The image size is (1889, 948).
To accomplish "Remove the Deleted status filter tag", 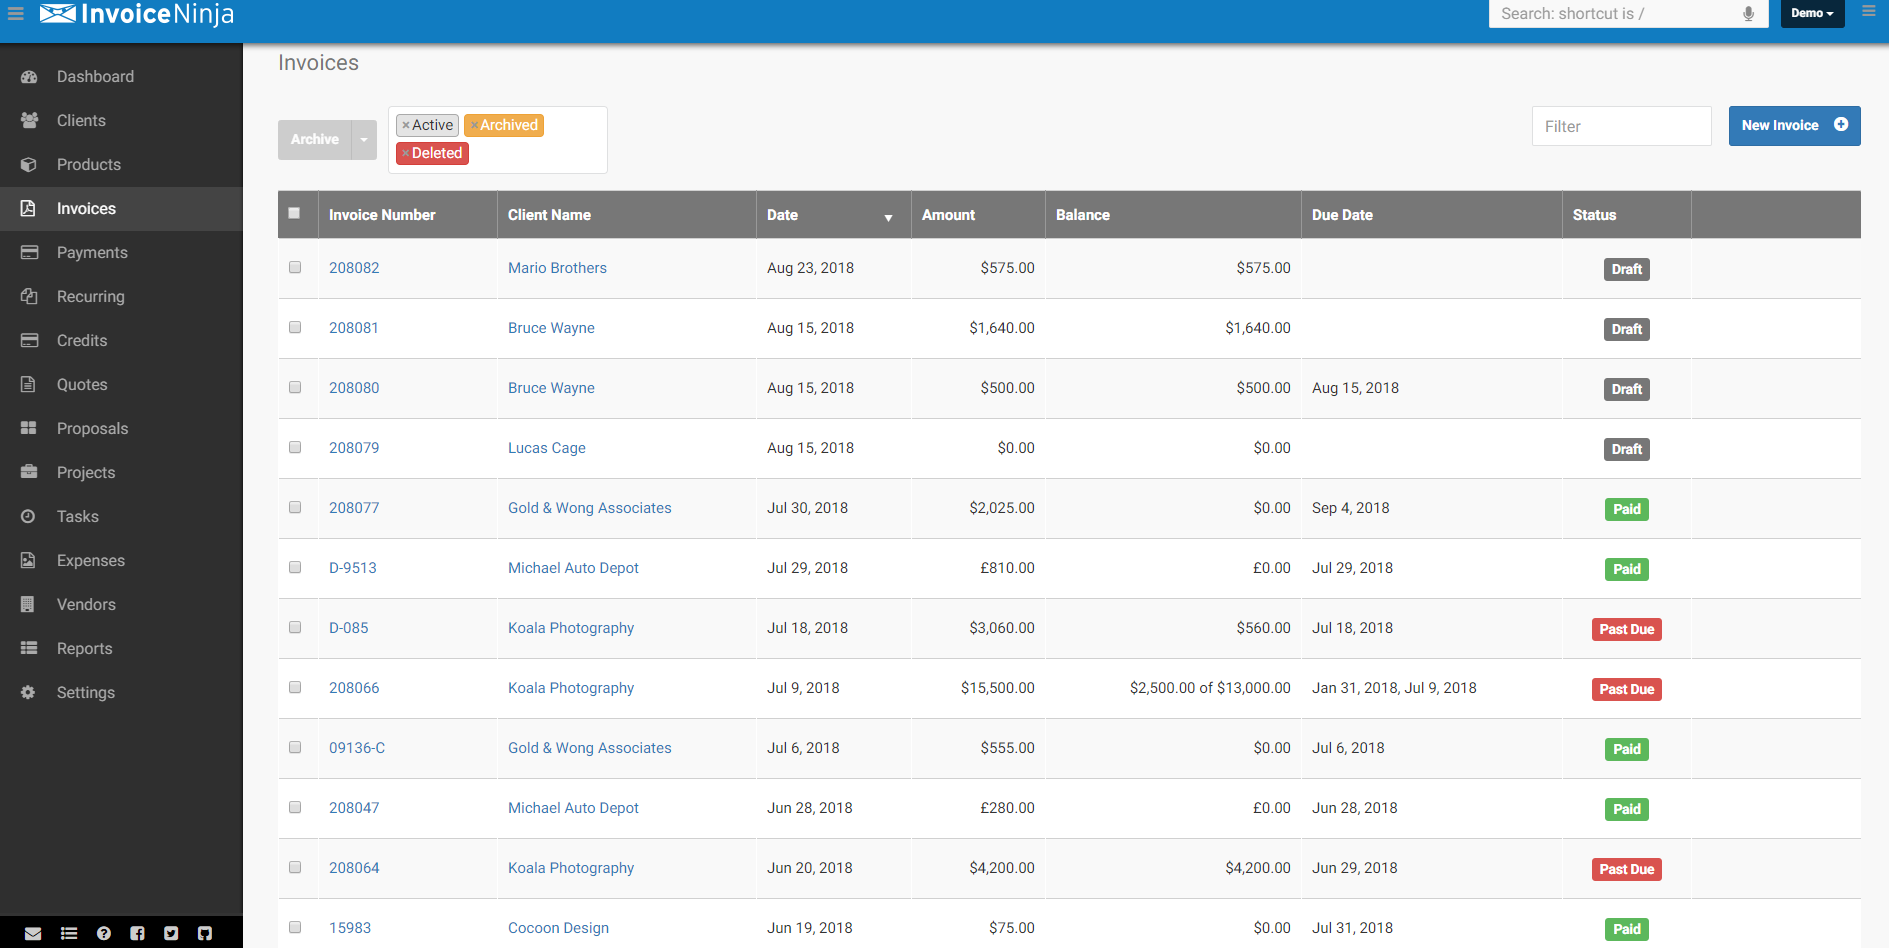I will coord(406,153).
